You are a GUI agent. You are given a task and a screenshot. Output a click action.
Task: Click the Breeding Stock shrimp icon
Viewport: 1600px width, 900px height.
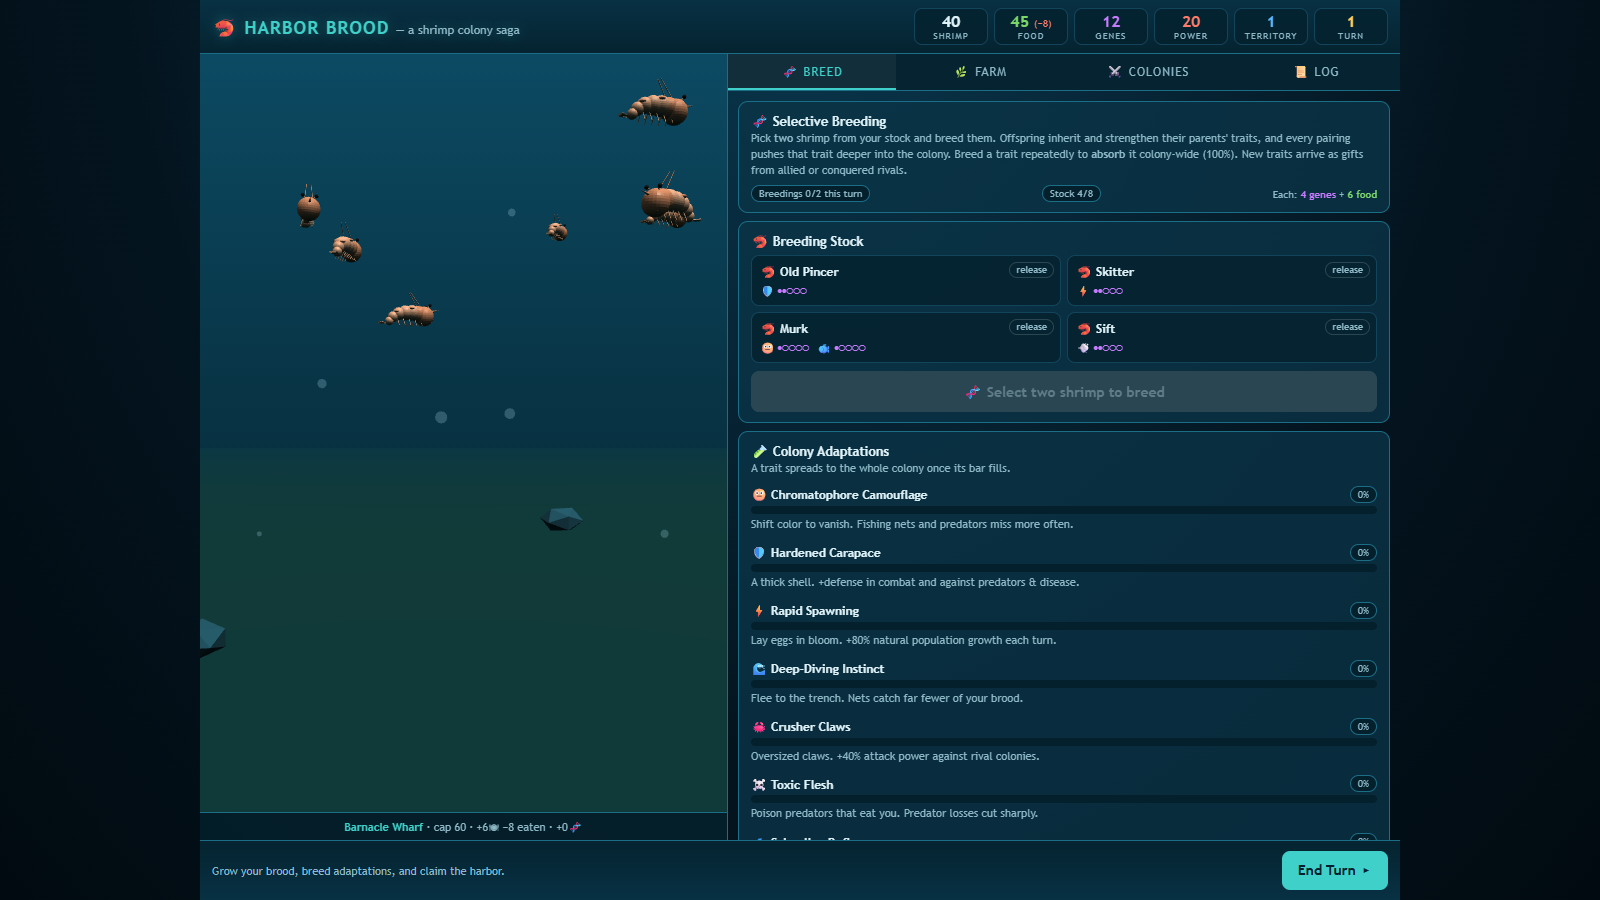click(x=760, y=242)
